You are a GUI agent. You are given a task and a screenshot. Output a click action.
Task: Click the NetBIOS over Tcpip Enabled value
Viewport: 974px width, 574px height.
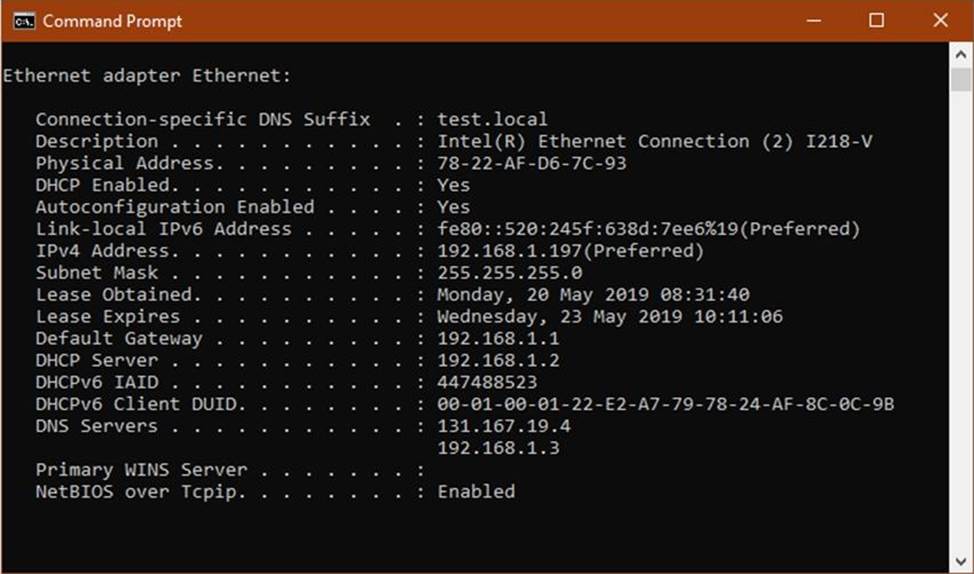tap(476, 492)
